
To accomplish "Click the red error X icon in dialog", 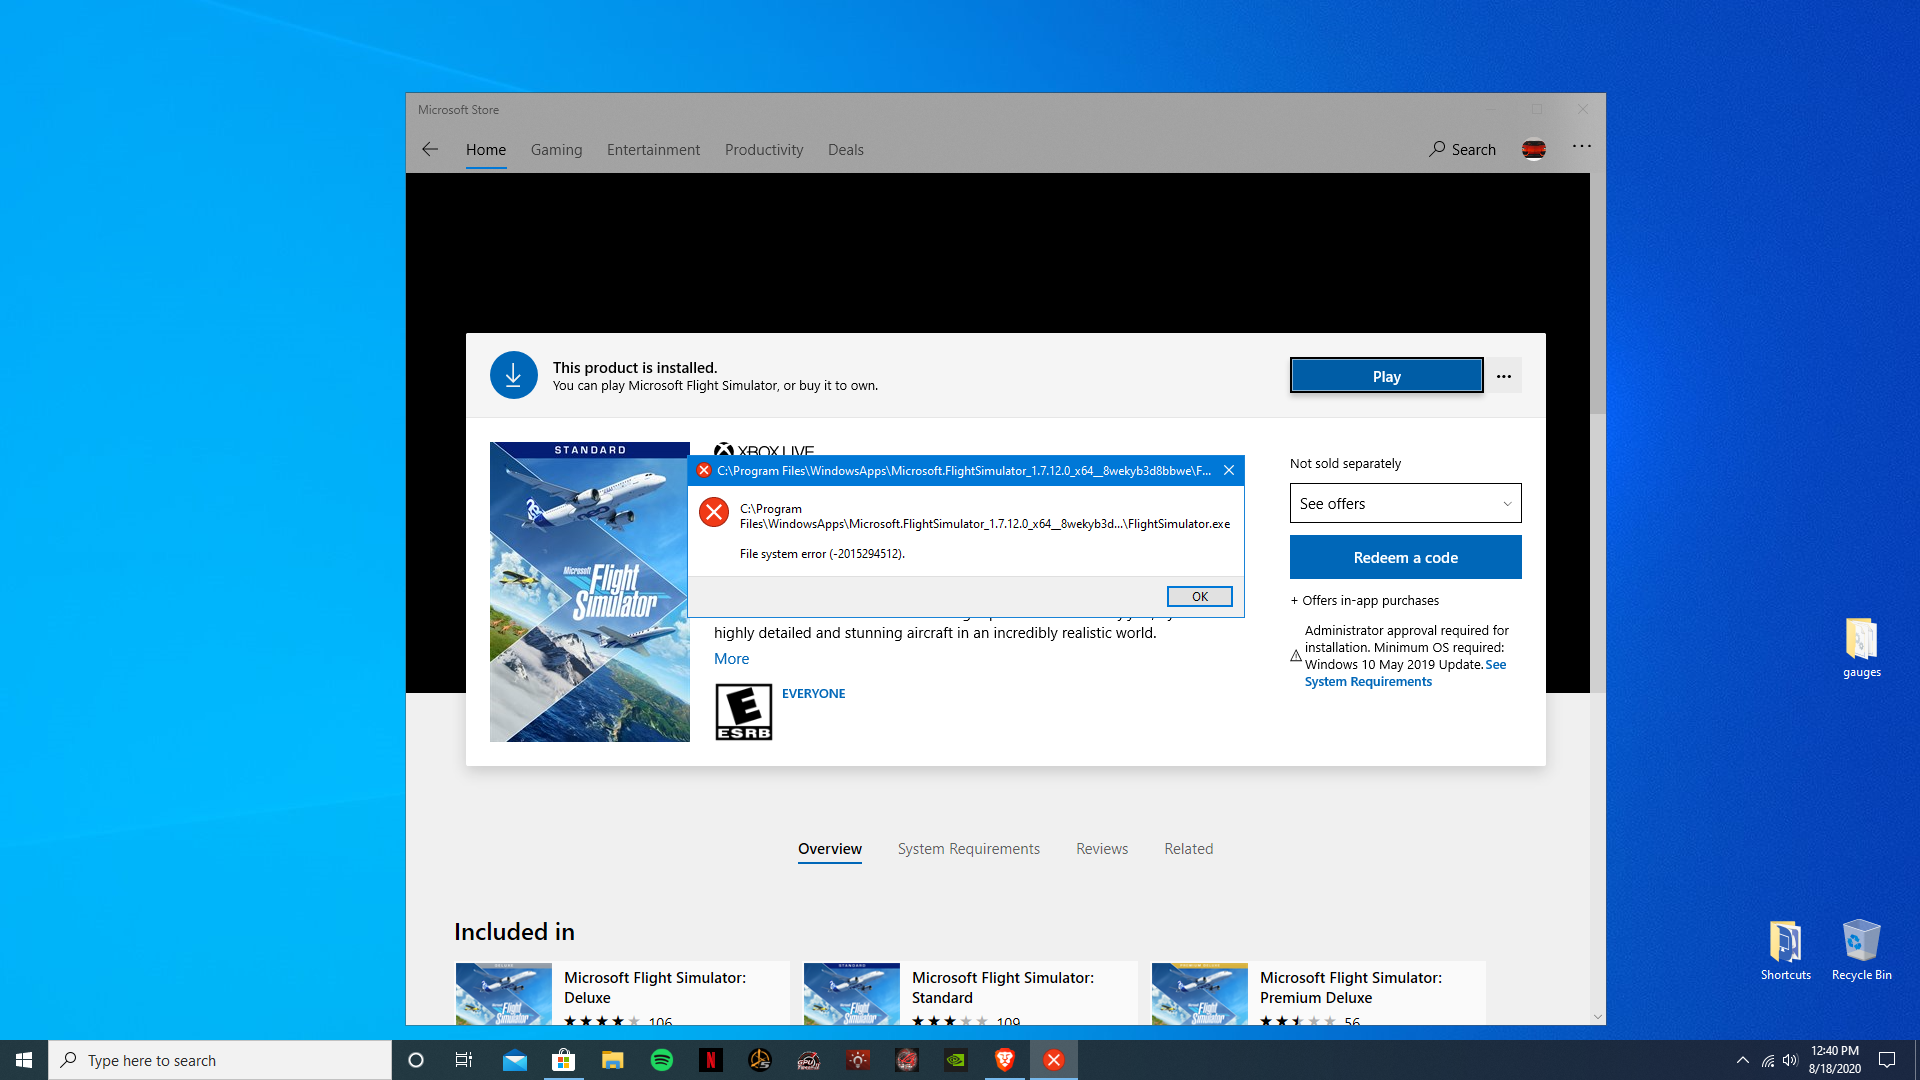I will tap(714, 512).
